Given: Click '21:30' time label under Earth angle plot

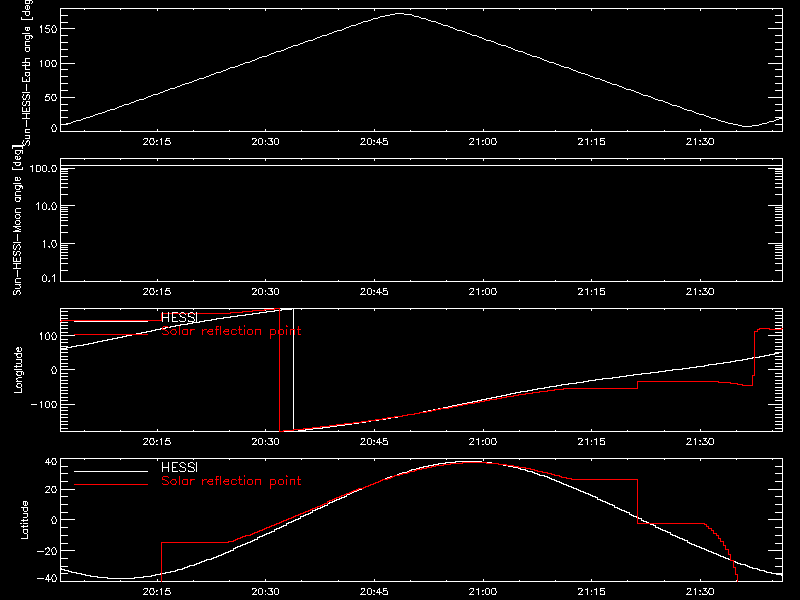Looking at the screenshot, I should 700,142.
